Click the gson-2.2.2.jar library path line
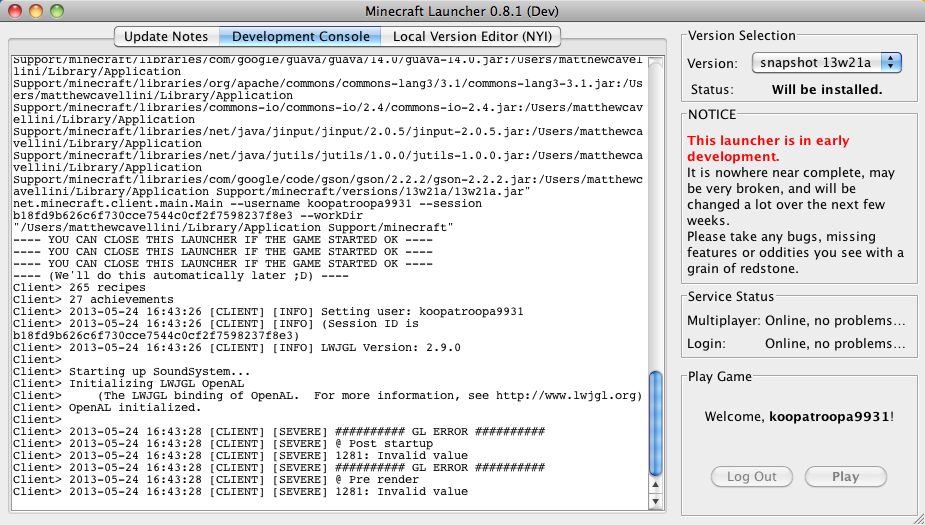 (328, 179)
